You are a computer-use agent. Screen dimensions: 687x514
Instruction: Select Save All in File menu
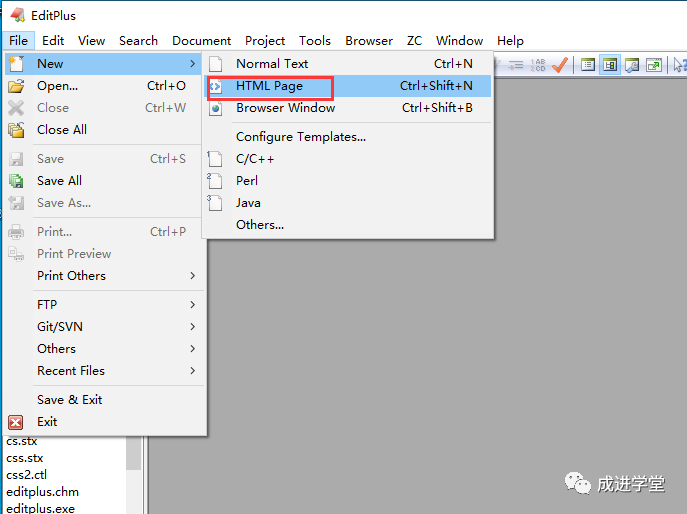(103, 181)
